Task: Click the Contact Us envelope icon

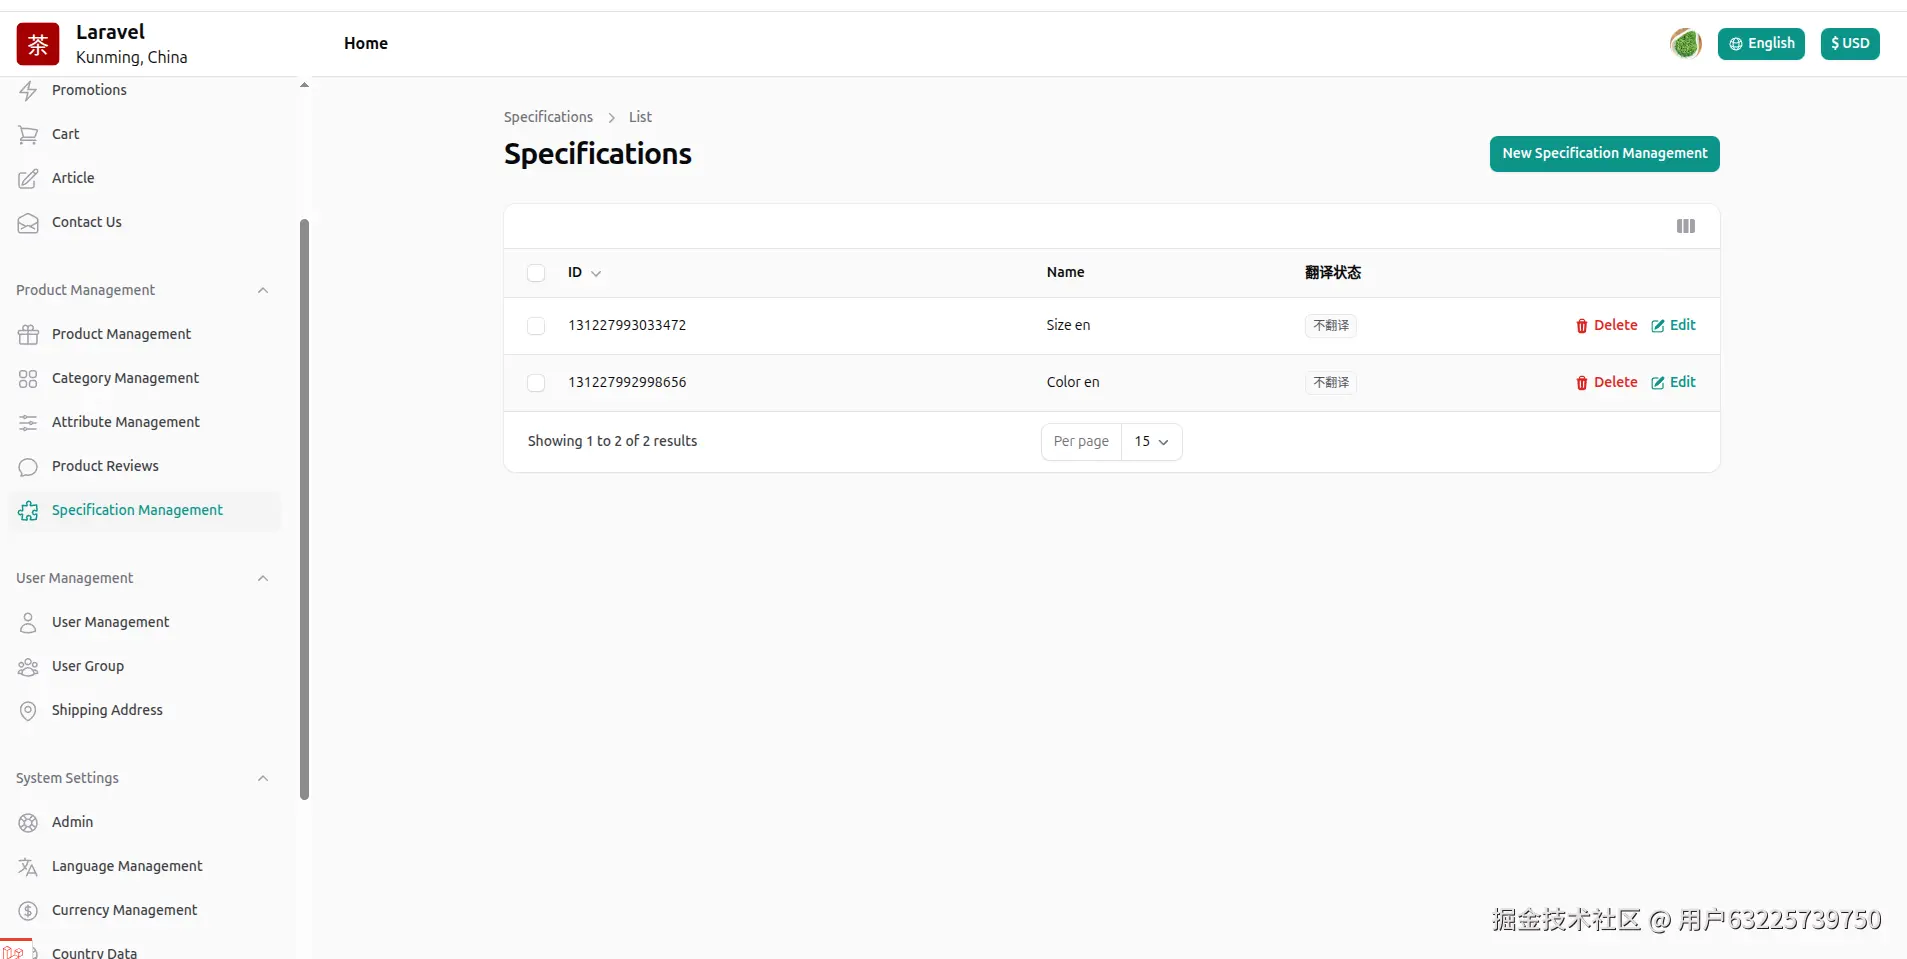Action: pyautogui.click(x=28, y=223)
